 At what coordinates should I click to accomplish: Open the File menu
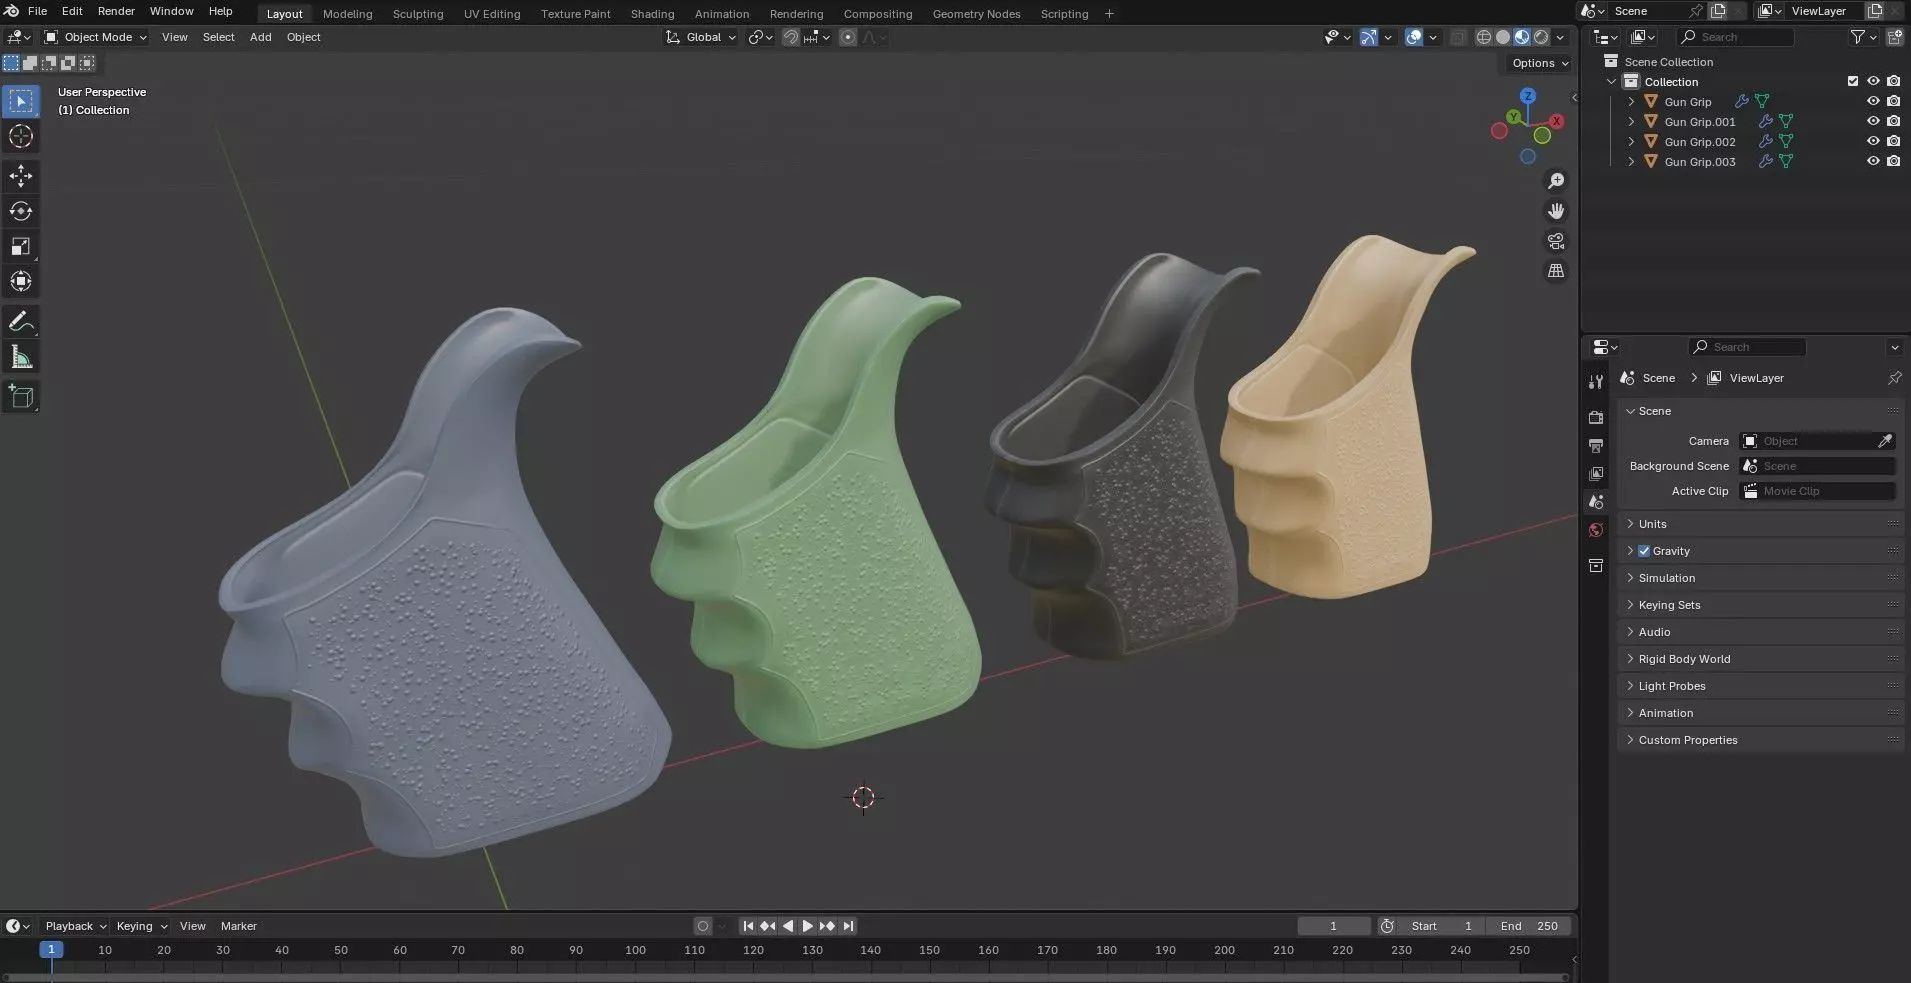point(37,11)
